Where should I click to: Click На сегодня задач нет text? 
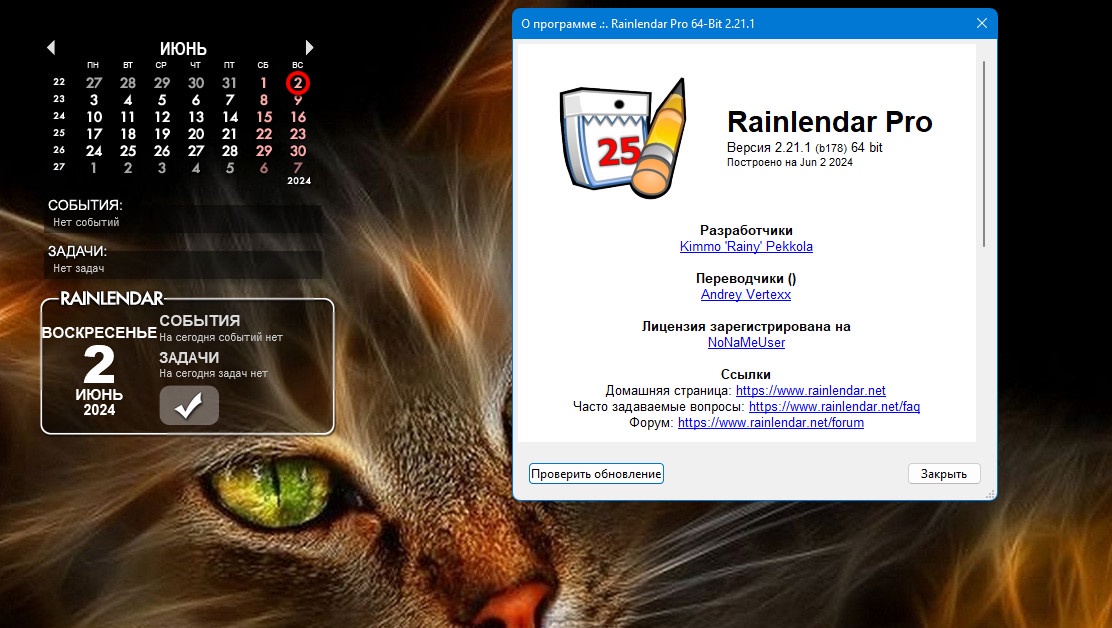tap(213, 374)
